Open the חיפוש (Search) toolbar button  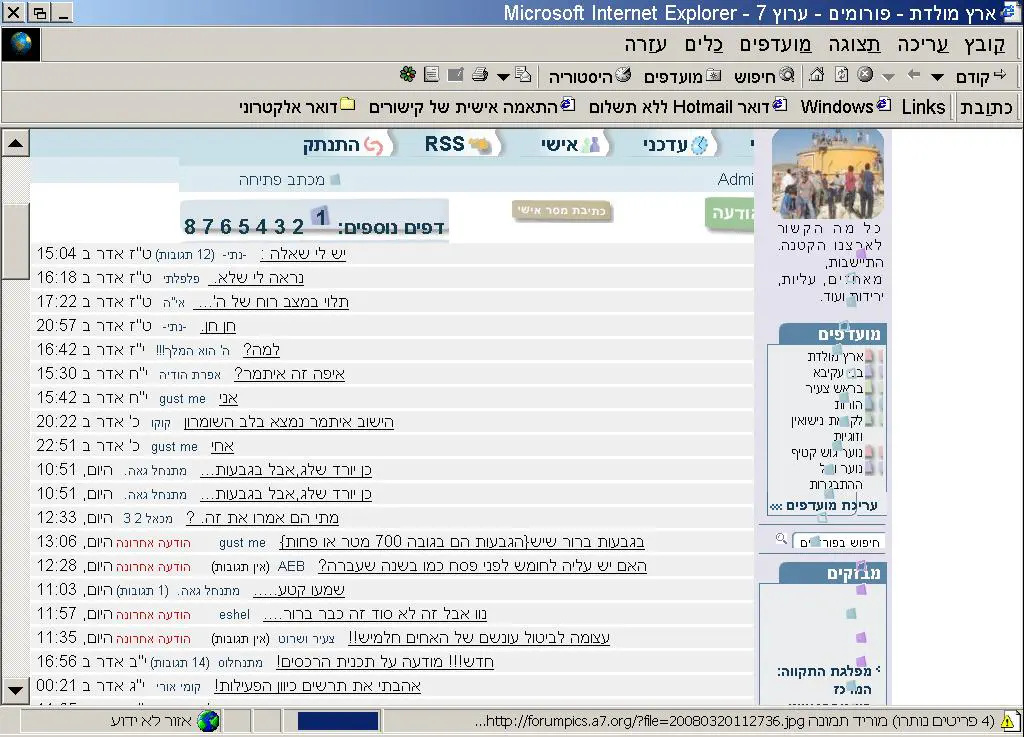(x=757, y=76)
